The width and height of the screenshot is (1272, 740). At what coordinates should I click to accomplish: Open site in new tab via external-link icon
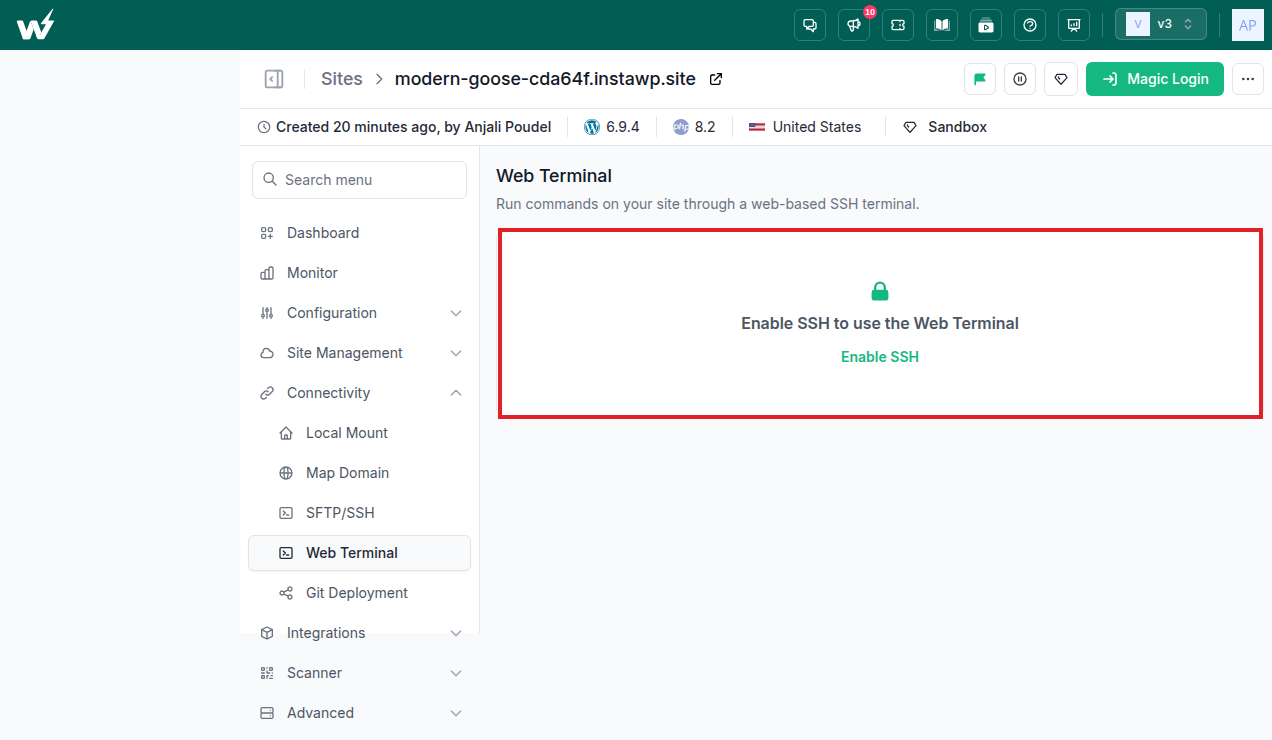point(716,79)
